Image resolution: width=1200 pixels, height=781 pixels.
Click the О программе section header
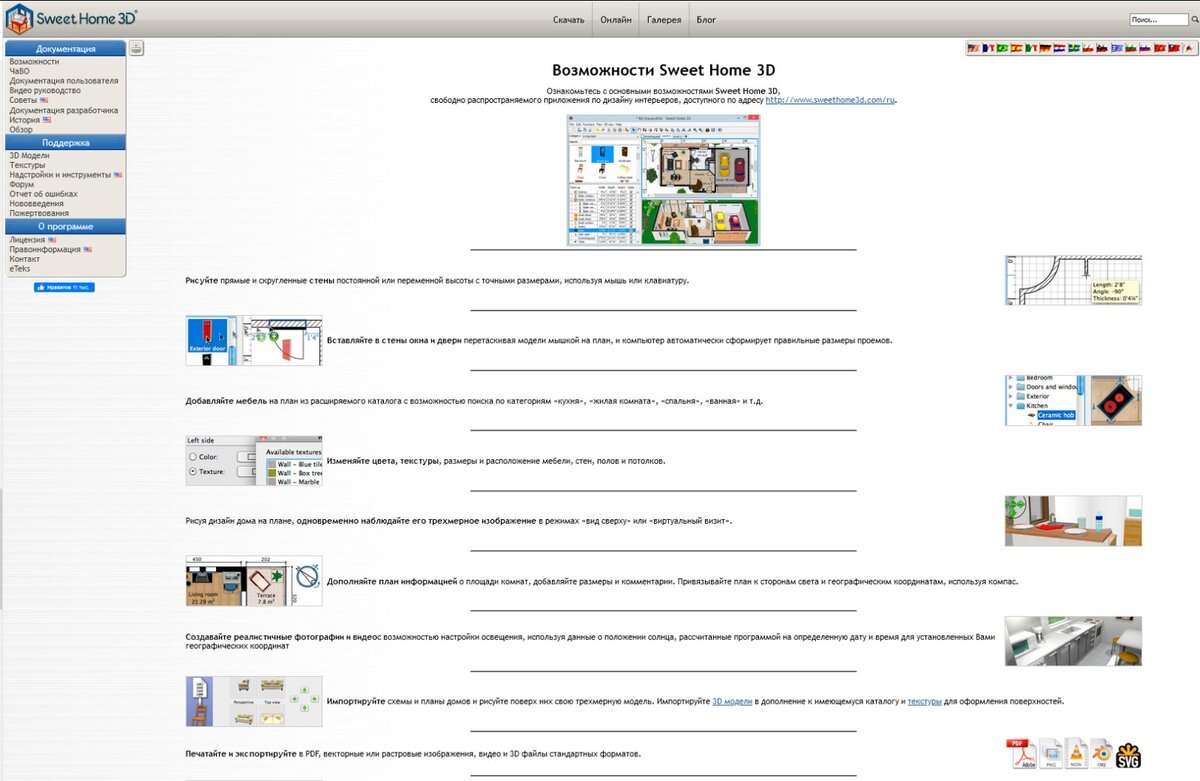pyautogui.click(x=66, y=227)
